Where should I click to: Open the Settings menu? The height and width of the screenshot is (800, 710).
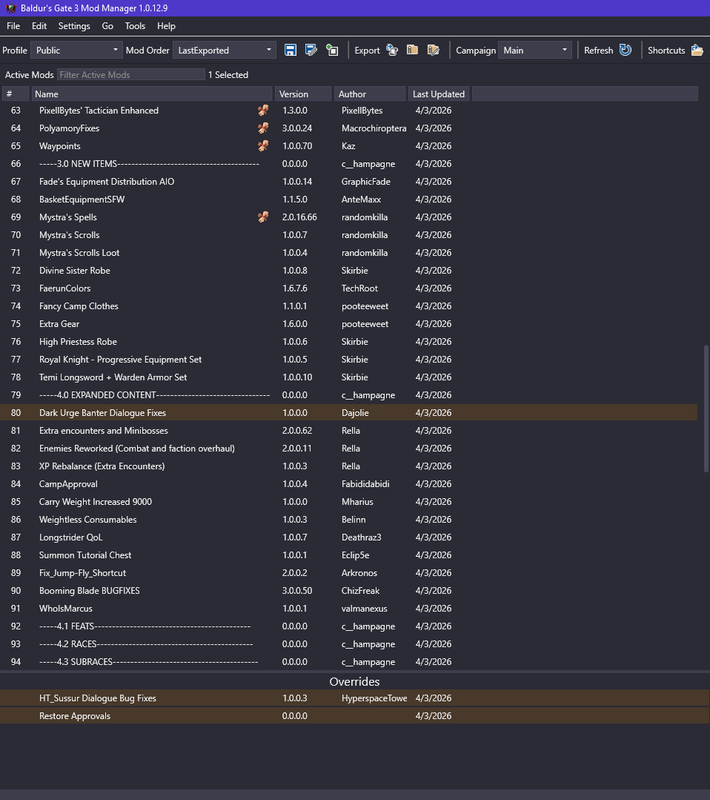pyautogui.click(x=74, y=26)
